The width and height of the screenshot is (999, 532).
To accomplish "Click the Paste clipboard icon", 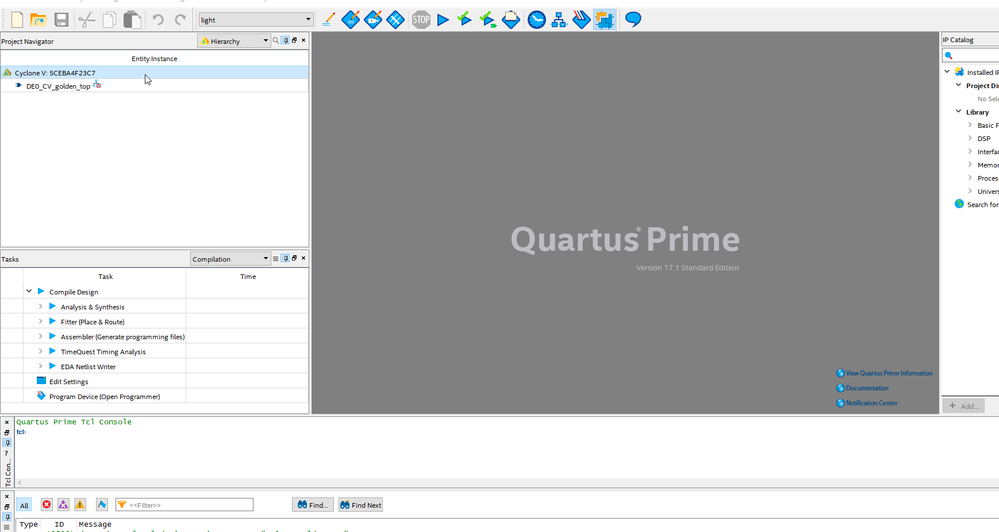I will point(132,20).
